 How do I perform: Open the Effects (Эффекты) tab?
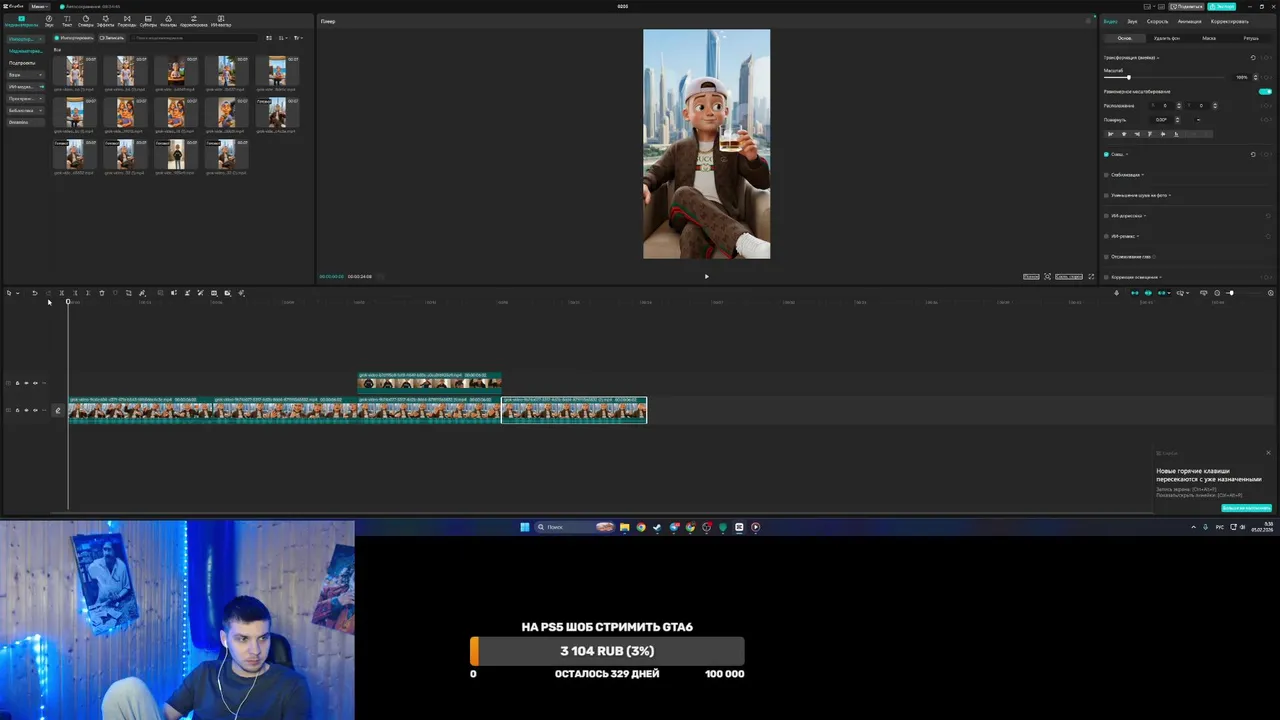point(105,21)
